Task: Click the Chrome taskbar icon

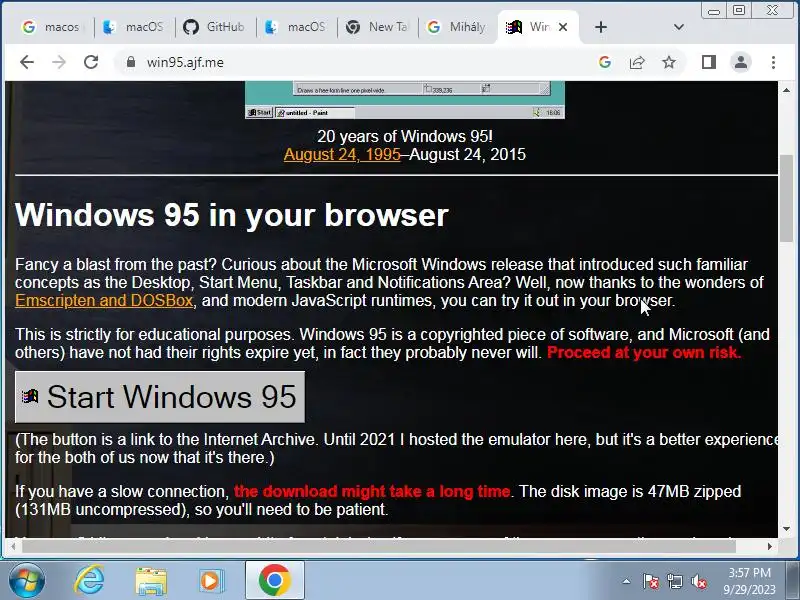Action: (x=274, y=581)
